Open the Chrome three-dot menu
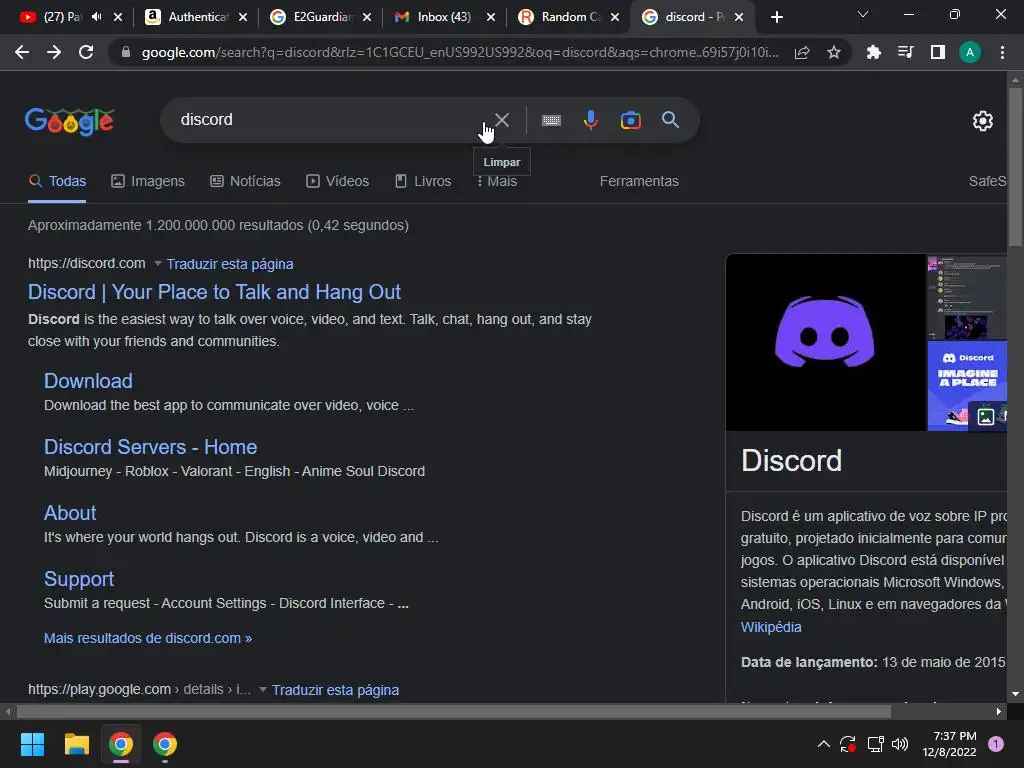Screen dimensions: 1024x768 tap(1002, 52)
